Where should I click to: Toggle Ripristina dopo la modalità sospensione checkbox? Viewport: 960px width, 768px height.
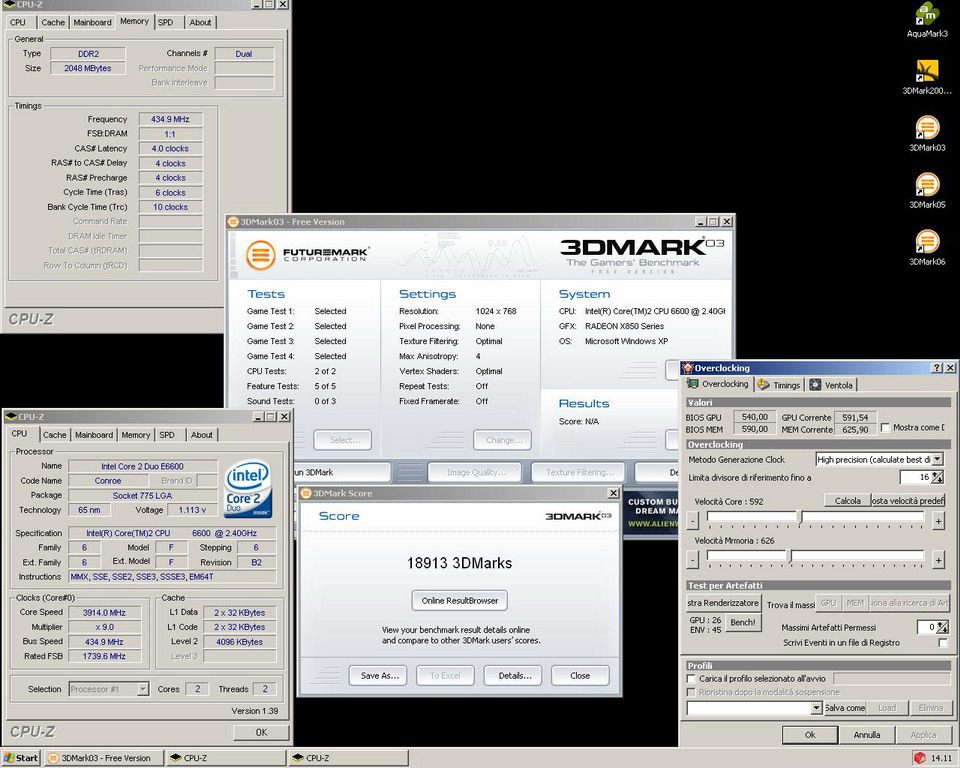pos(691,692)
